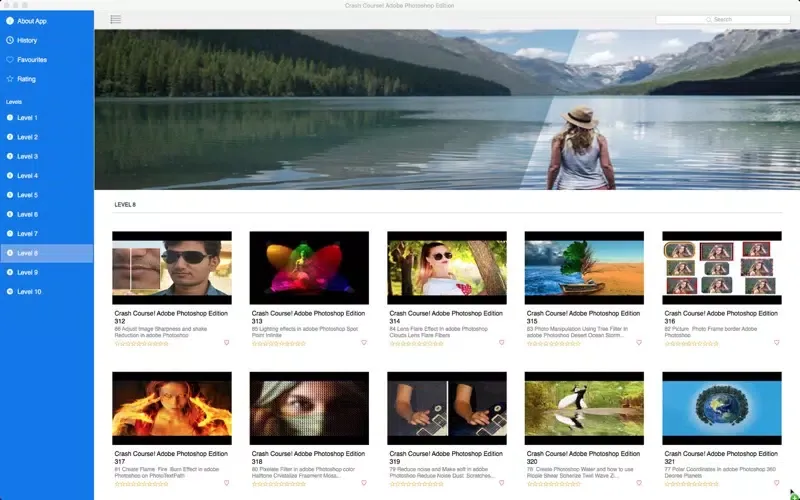This screenshot has height=500, width=800.
Task: Open thumbnail of lesson 316 photo frames
Action: click(722, 268)
